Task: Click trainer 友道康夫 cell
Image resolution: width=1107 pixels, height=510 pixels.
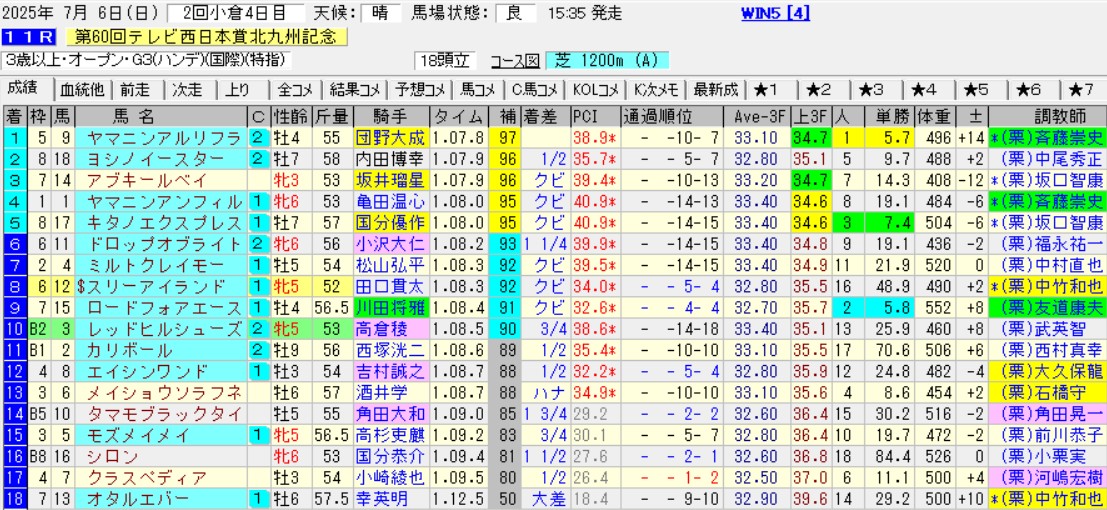Action: tap(1047, 307)
